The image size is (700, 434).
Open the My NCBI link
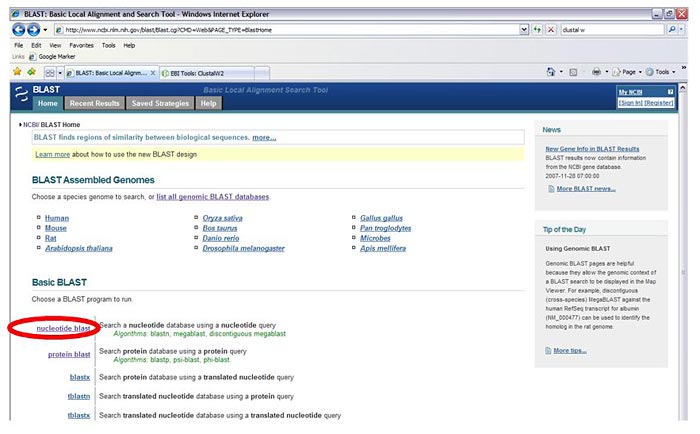pyautogui.click(x=630, y=92)
